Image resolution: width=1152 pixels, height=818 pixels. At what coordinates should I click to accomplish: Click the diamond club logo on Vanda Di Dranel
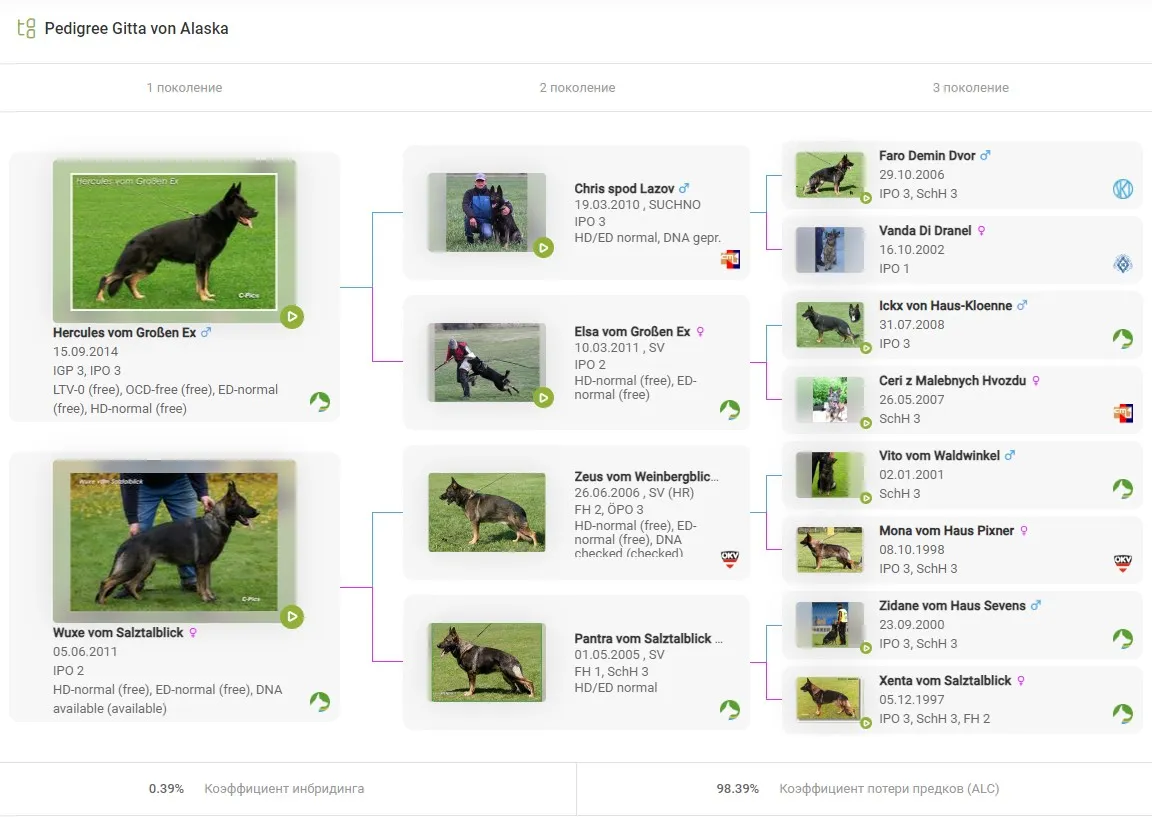pyautogui.click(x=1123, y=264)
